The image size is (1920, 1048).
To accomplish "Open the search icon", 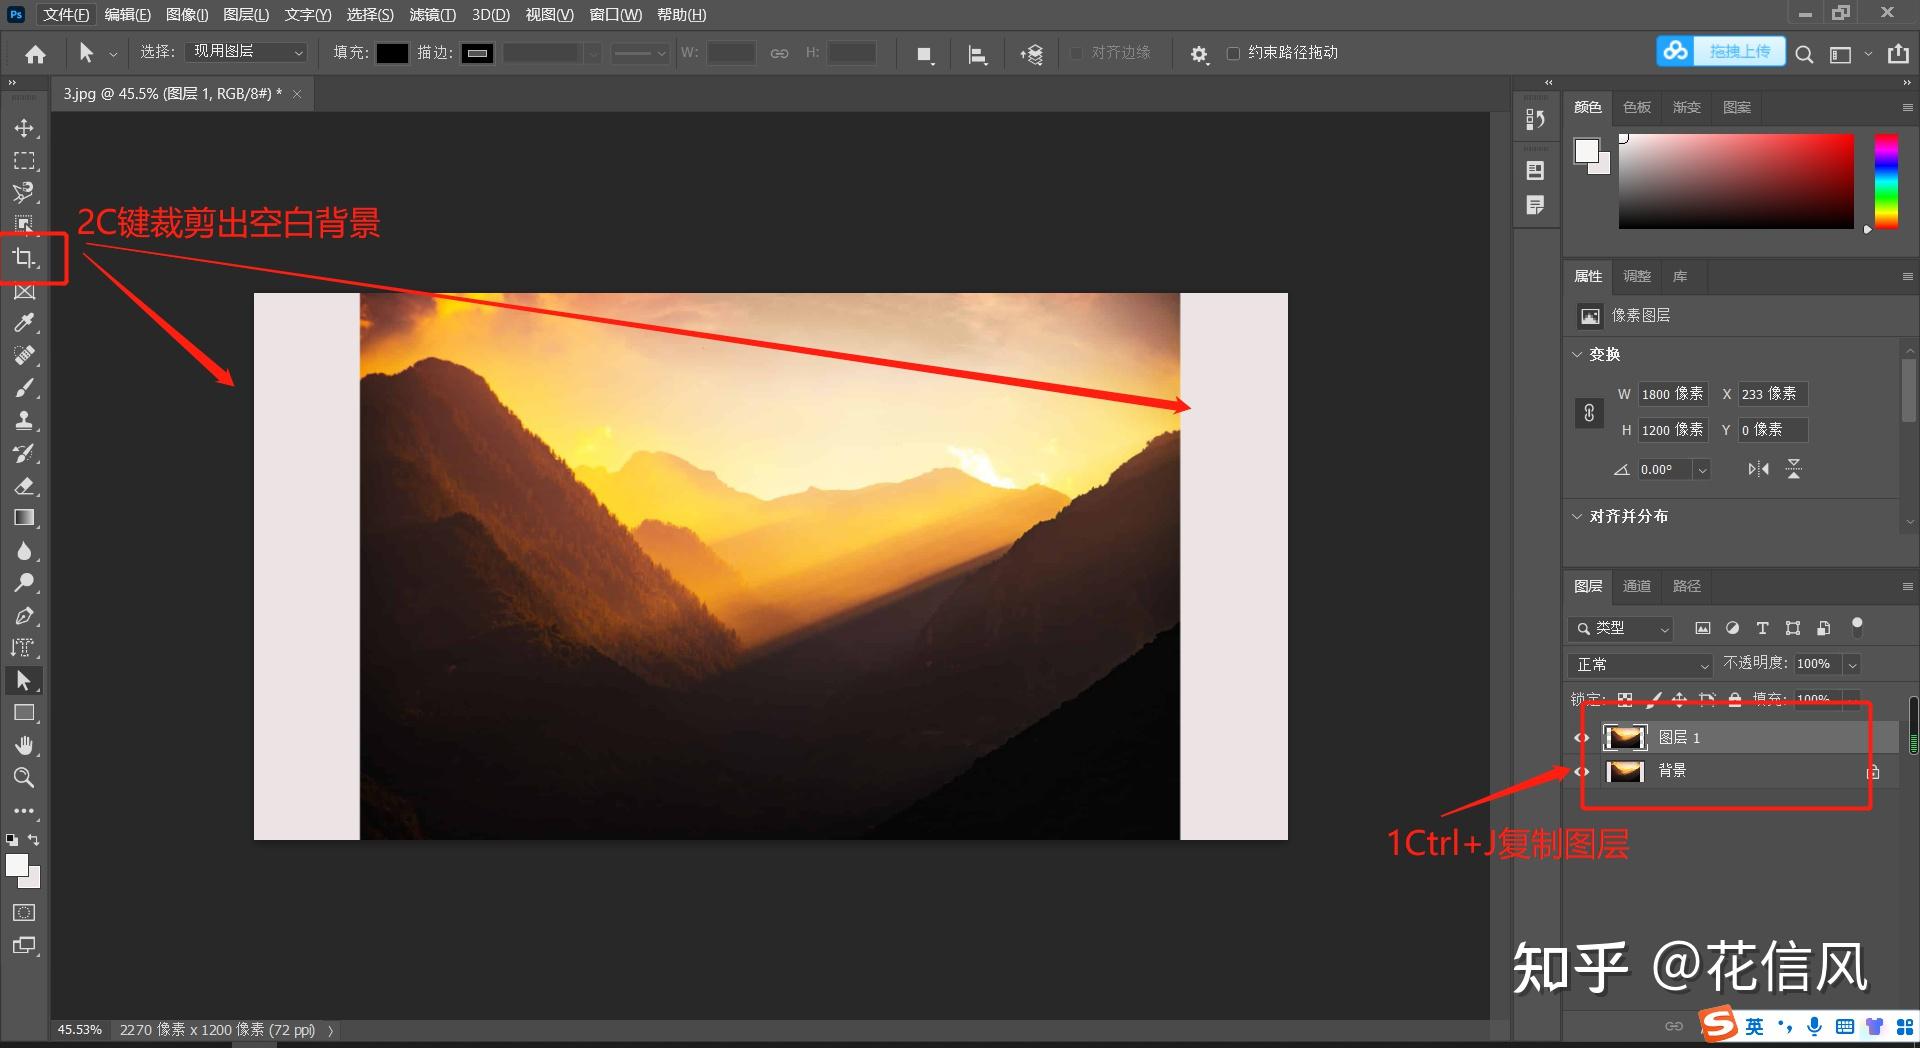I will click(1804, 54).
